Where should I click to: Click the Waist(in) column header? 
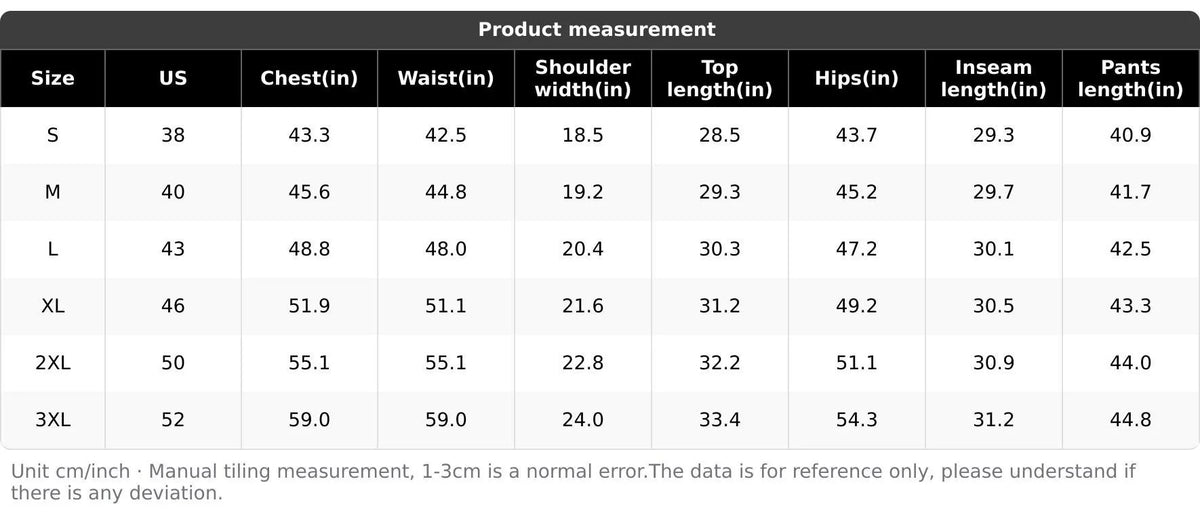coord(446,78)
